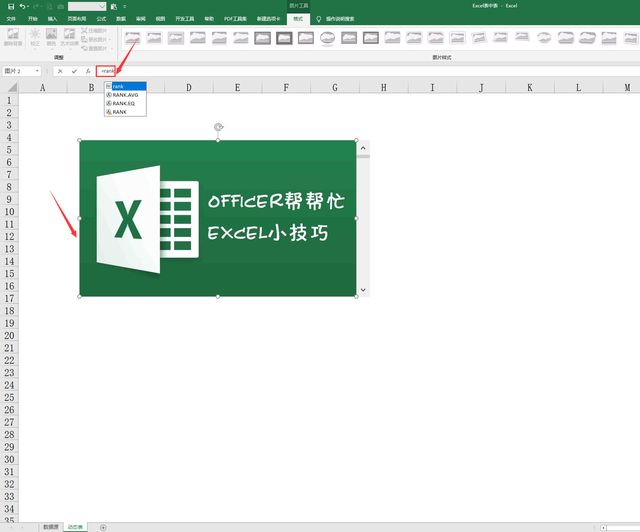Open the 艺术效果 Artistic Effects option
The width and height of the screenshot is (640, 532).
[x=69, y=37]
